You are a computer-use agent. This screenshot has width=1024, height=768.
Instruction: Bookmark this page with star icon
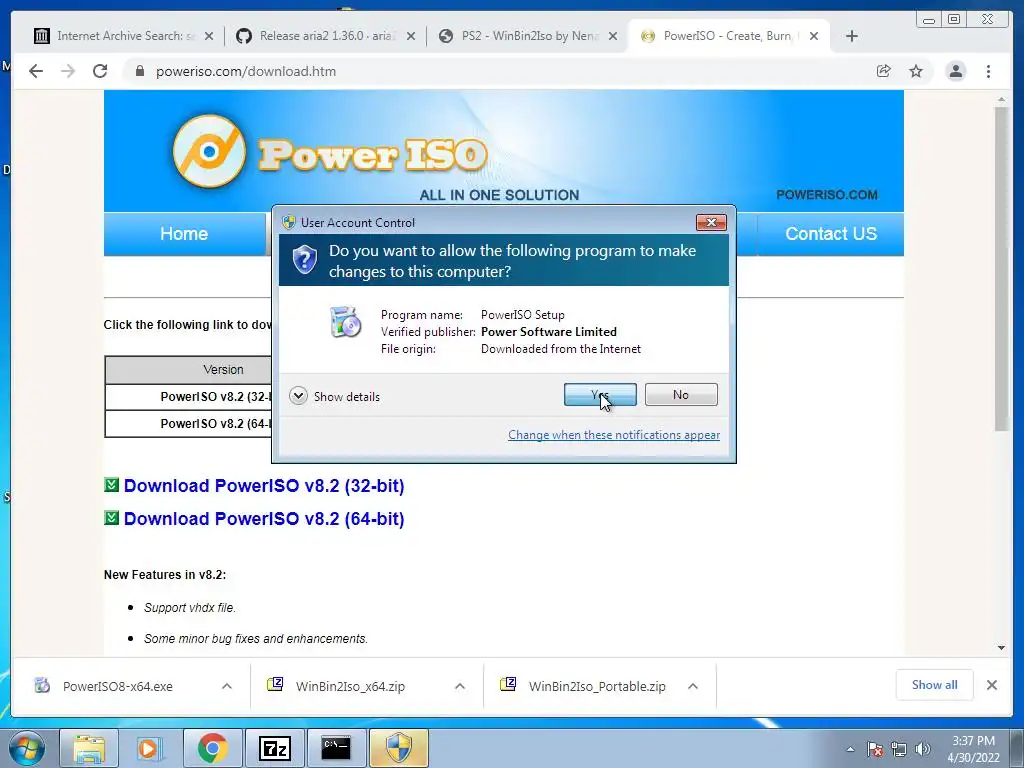coord(916,71)
